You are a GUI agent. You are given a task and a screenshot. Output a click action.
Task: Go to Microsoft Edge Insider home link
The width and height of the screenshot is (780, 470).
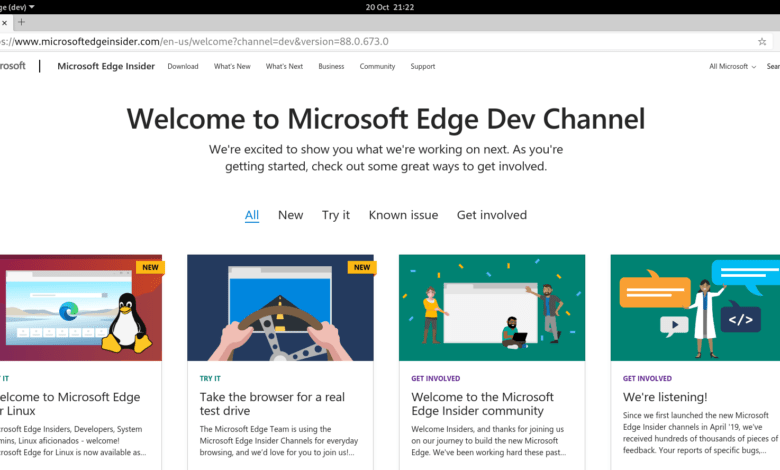106,66
